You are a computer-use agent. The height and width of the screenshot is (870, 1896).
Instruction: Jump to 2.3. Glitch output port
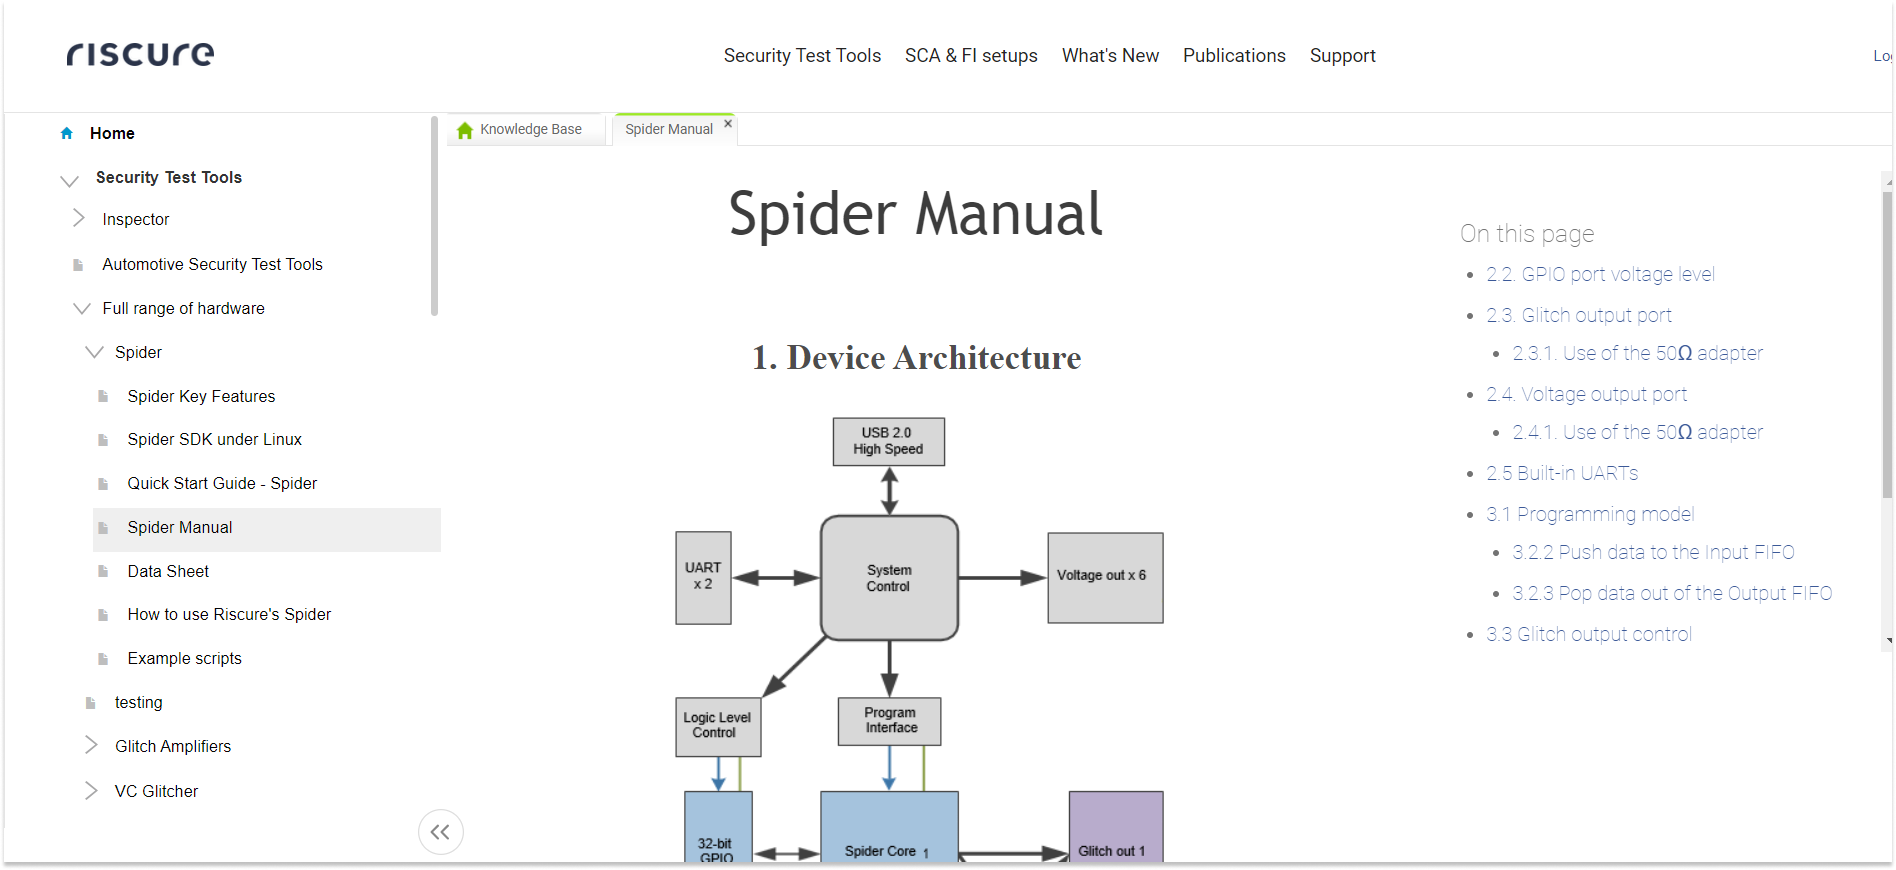1578,316
